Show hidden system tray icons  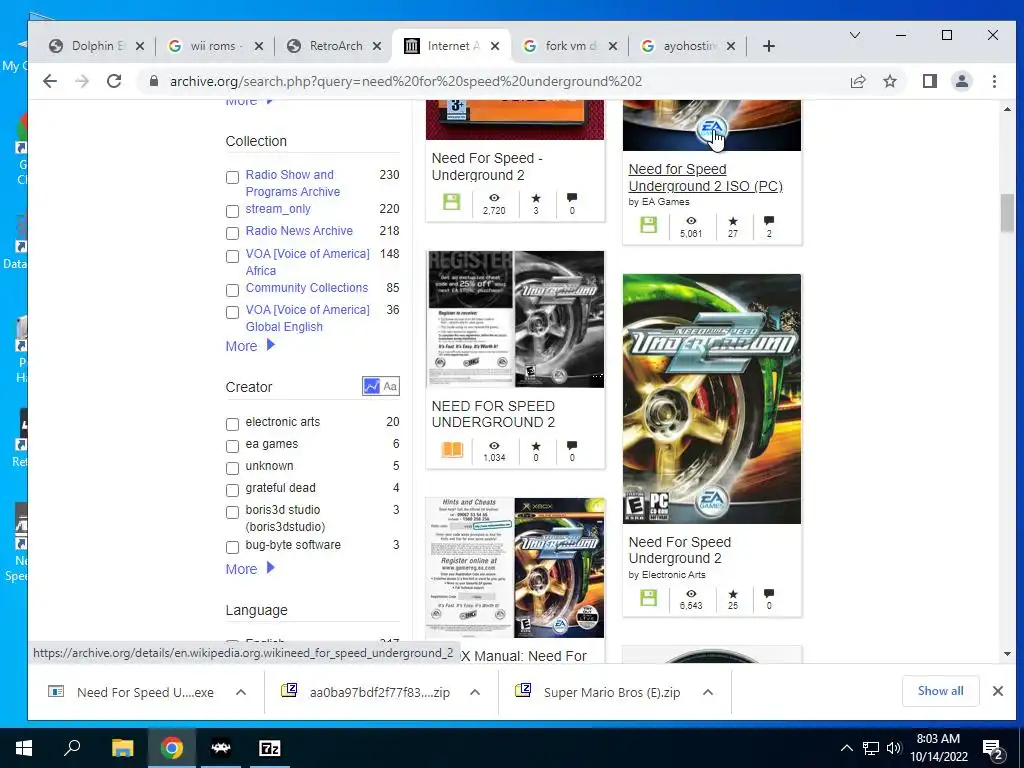(x=846, y=748)
